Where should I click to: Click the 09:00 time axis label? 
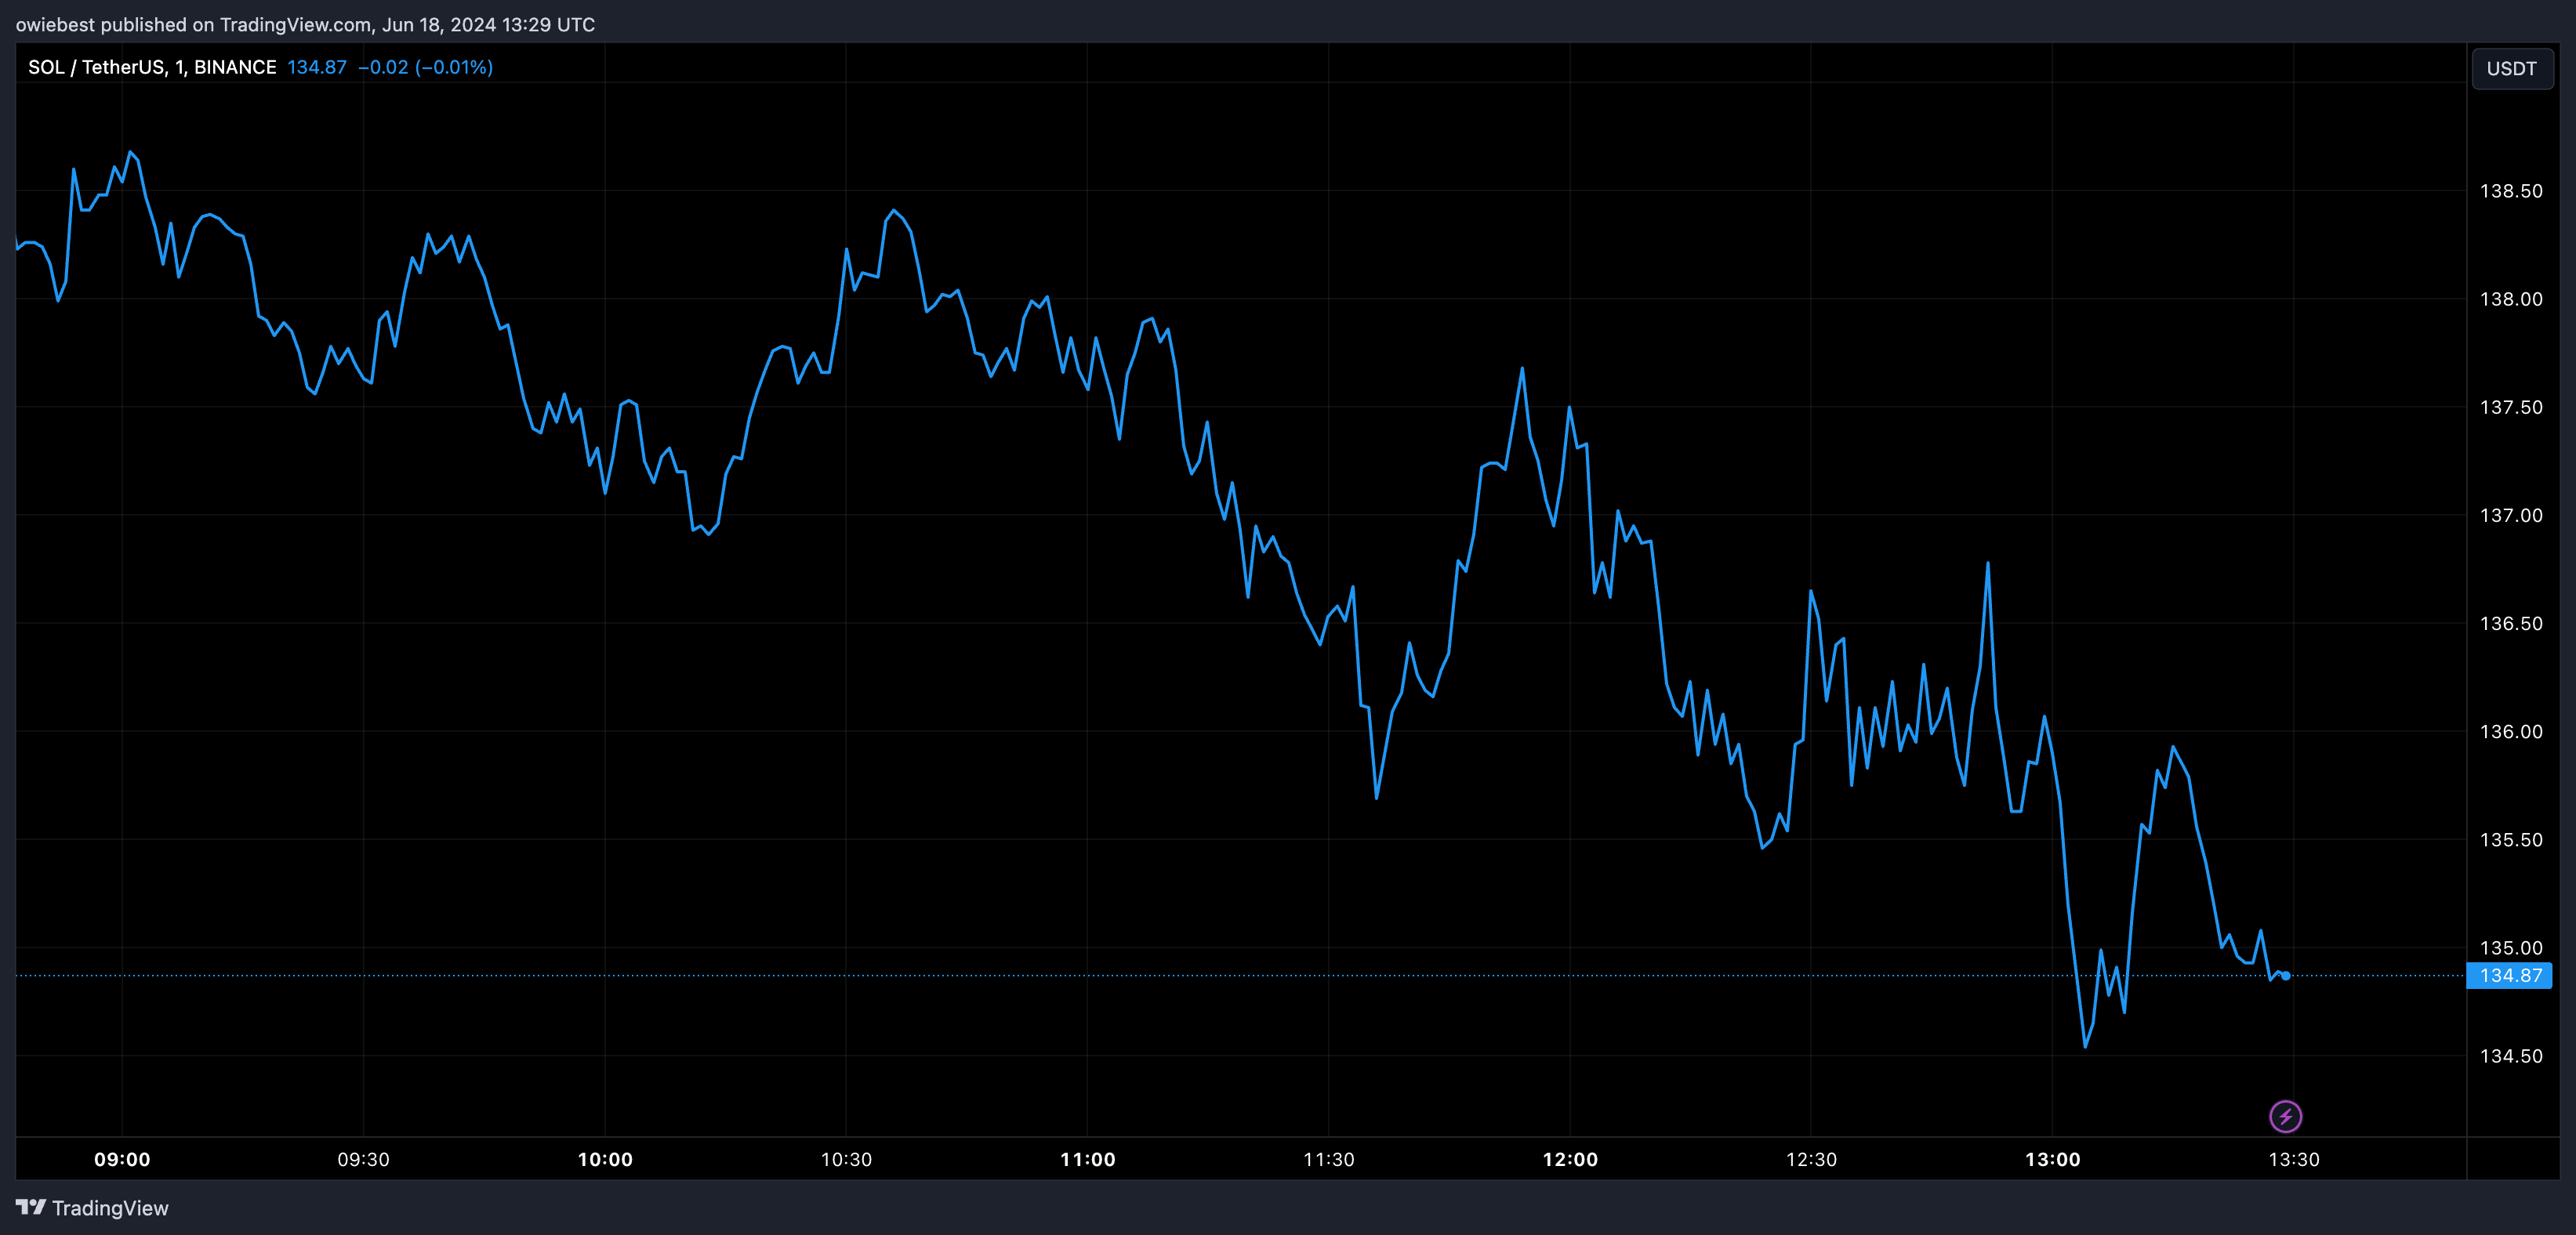[122, 1159]
